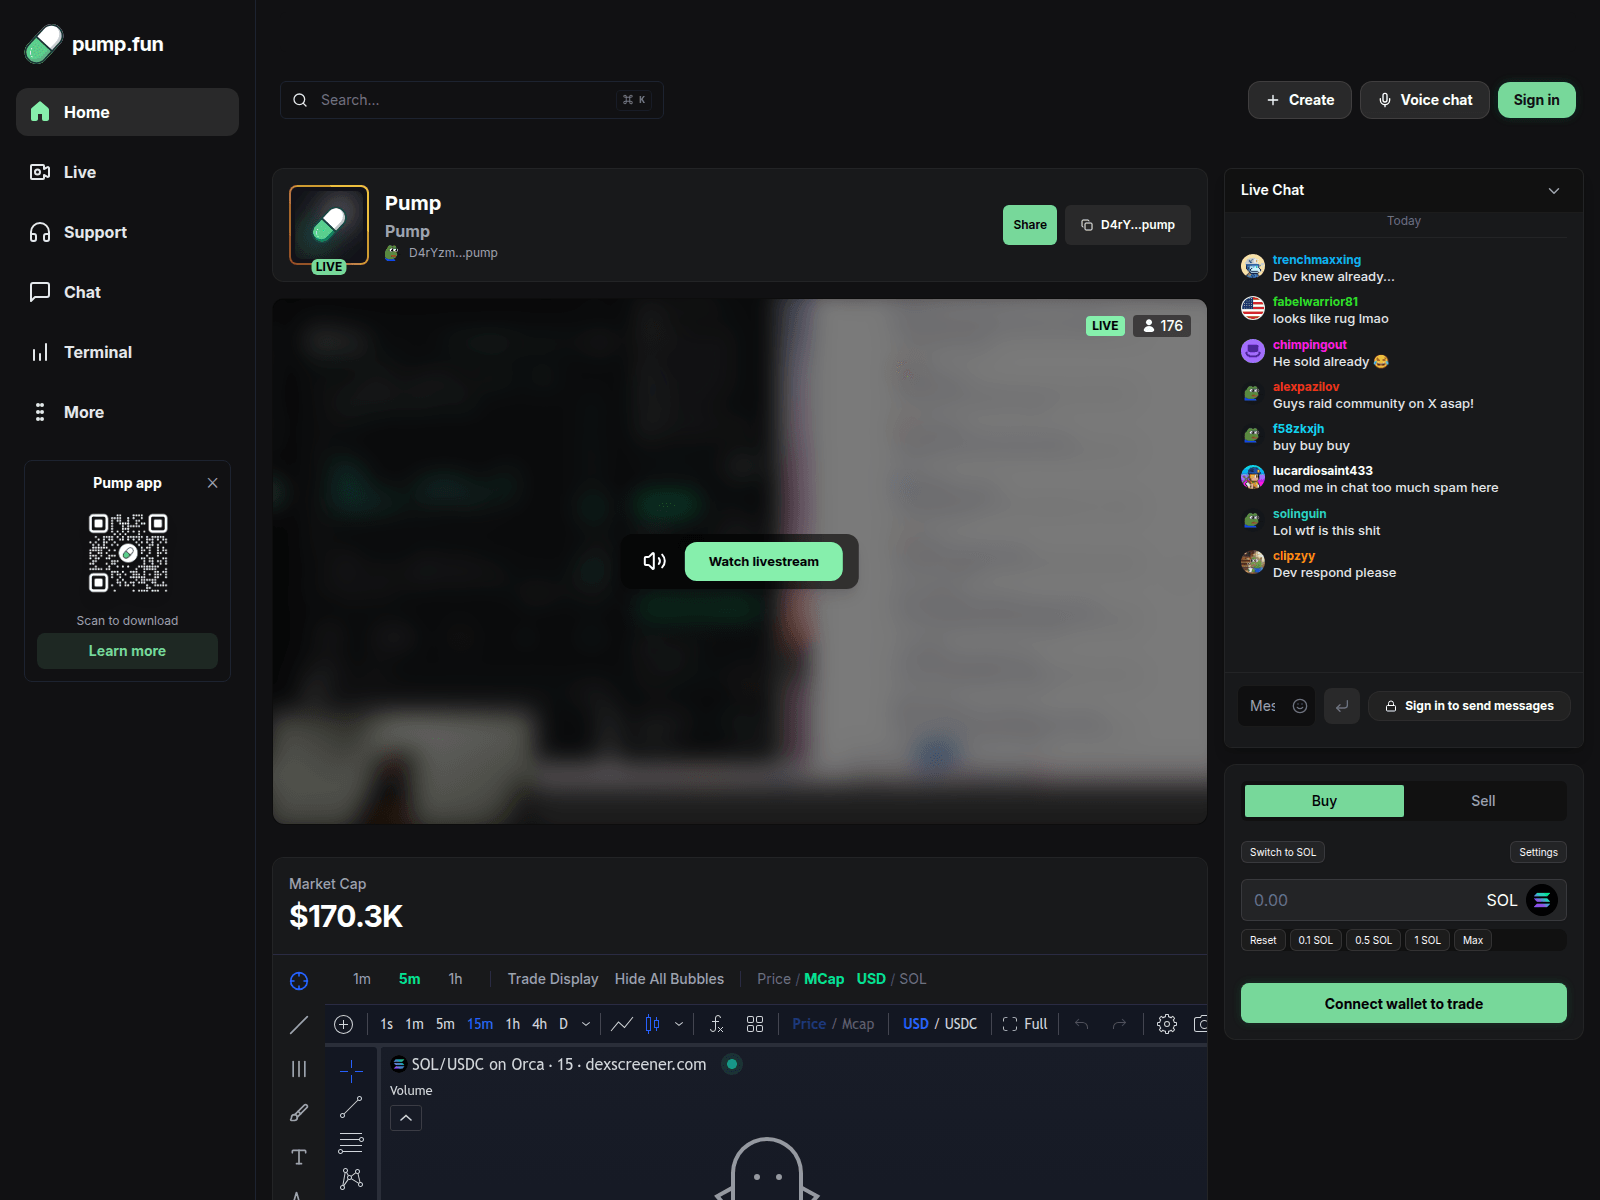This screenshot has width=1600, height=1200.
Task: Select the Max amount preset
Action: pyautogui.click(x=1473, y=940)
